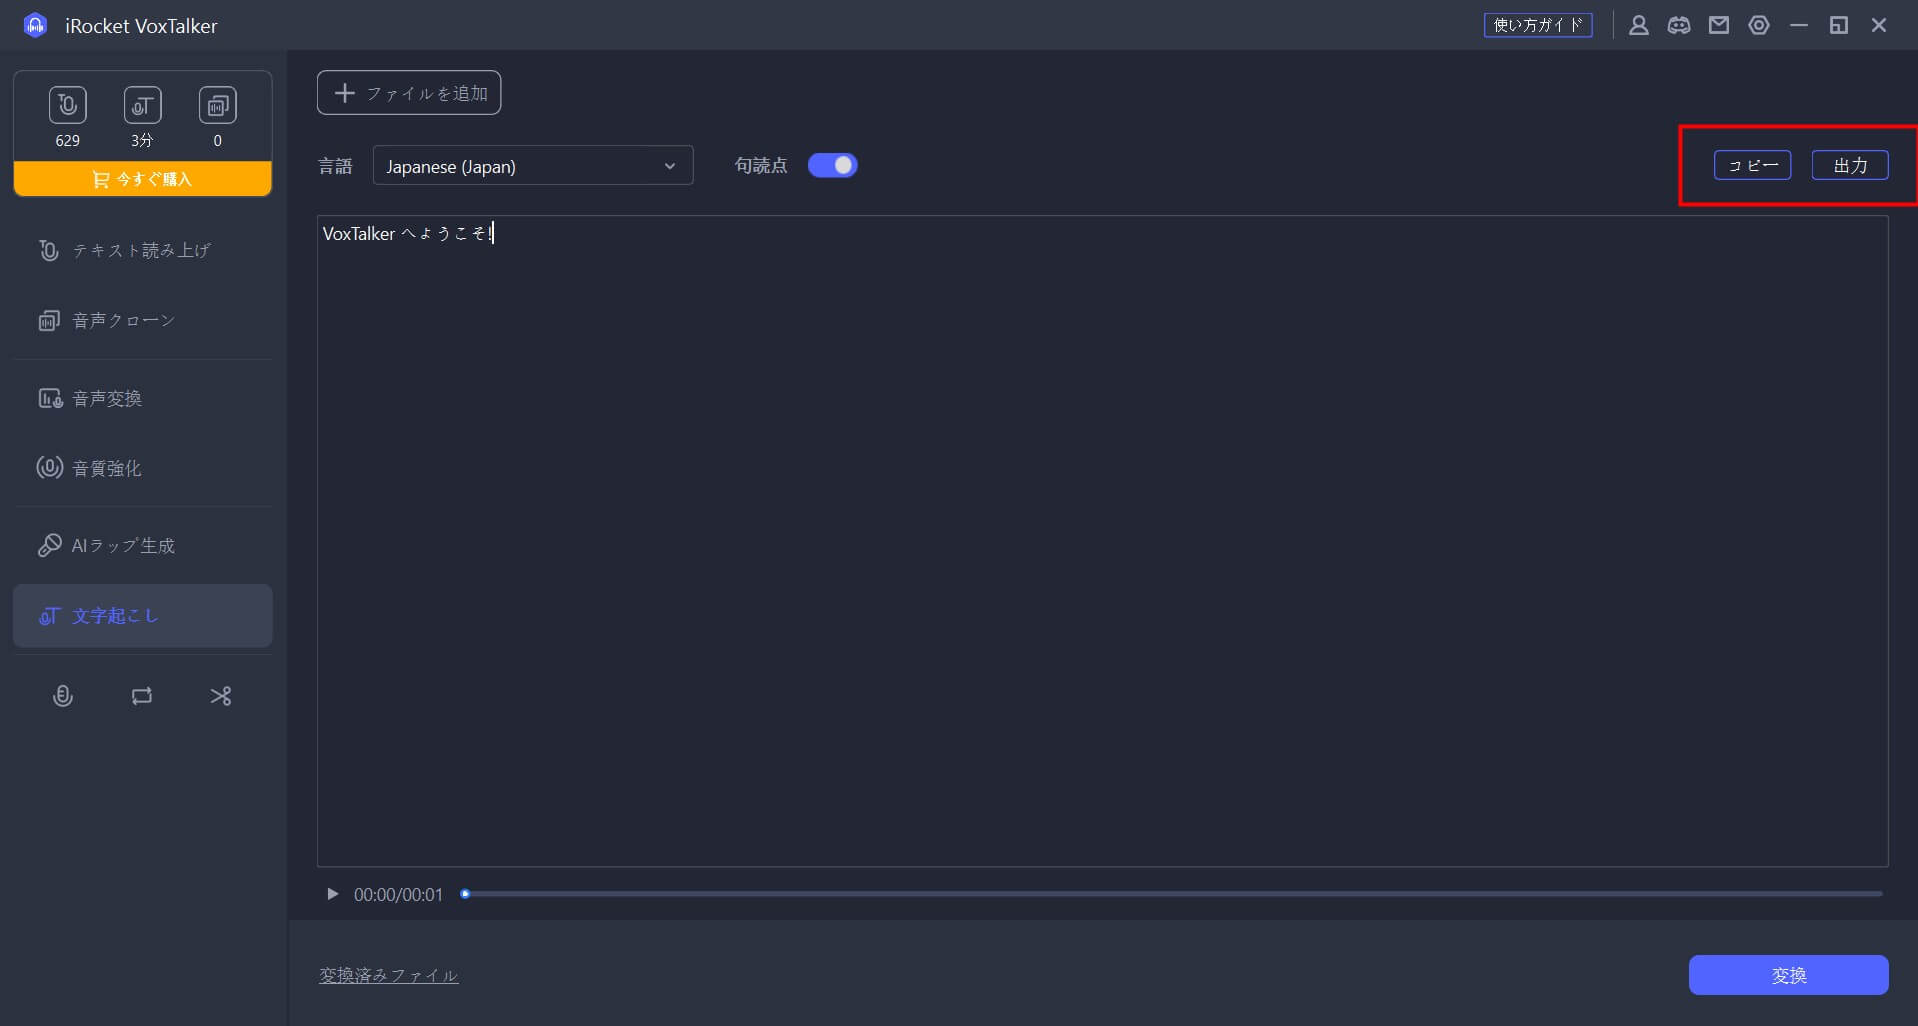Screen dimensions: 1918x1026
Task: Select 文字起こし in the sidebar
Action: pyautogui.click(x=143, y=616)
